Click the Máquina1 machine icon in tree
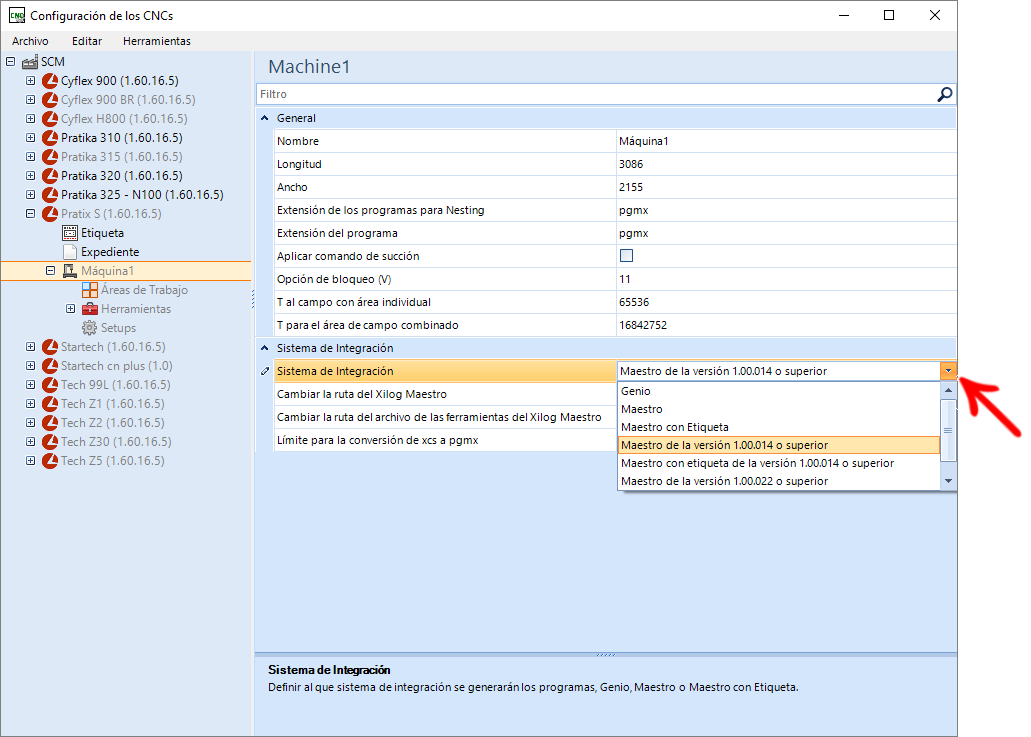Viewport: 1031px width, 737px height. 70,271
